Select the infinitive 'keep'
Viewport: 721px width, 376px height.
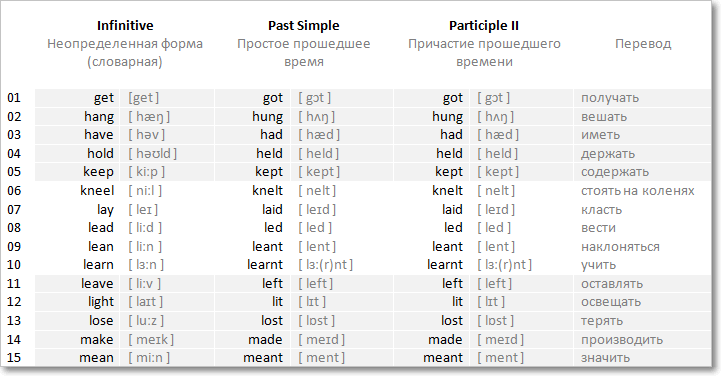tap(98, 172)
